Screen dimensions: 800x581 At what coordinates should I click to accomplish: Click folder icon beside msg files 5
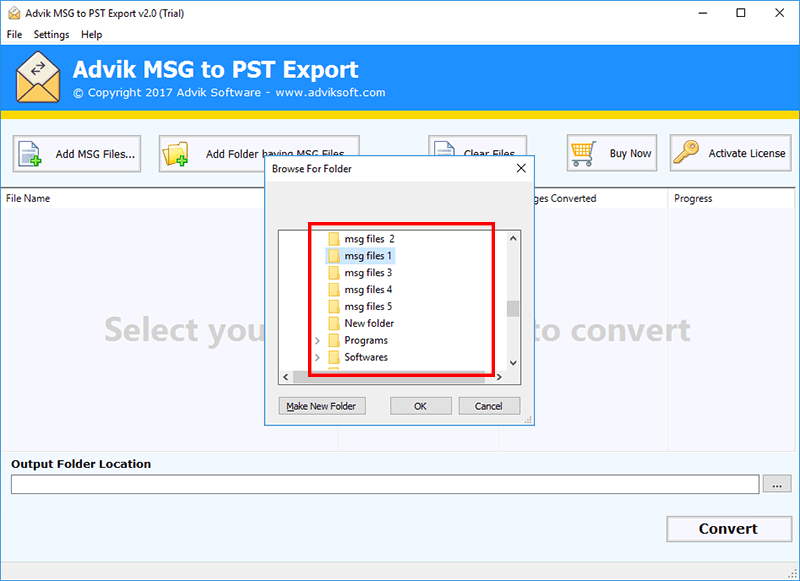click(x=334, y=306)
